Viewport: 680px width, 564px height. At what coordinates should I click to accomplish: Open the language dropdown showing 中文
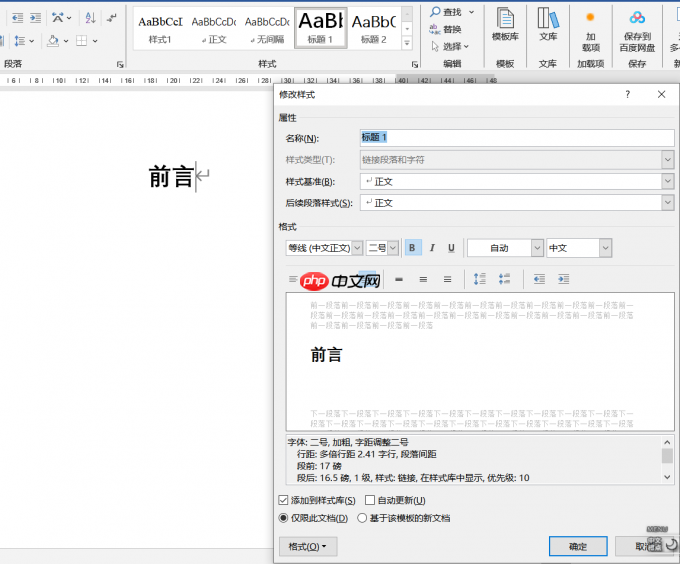[x=605, y=248]
